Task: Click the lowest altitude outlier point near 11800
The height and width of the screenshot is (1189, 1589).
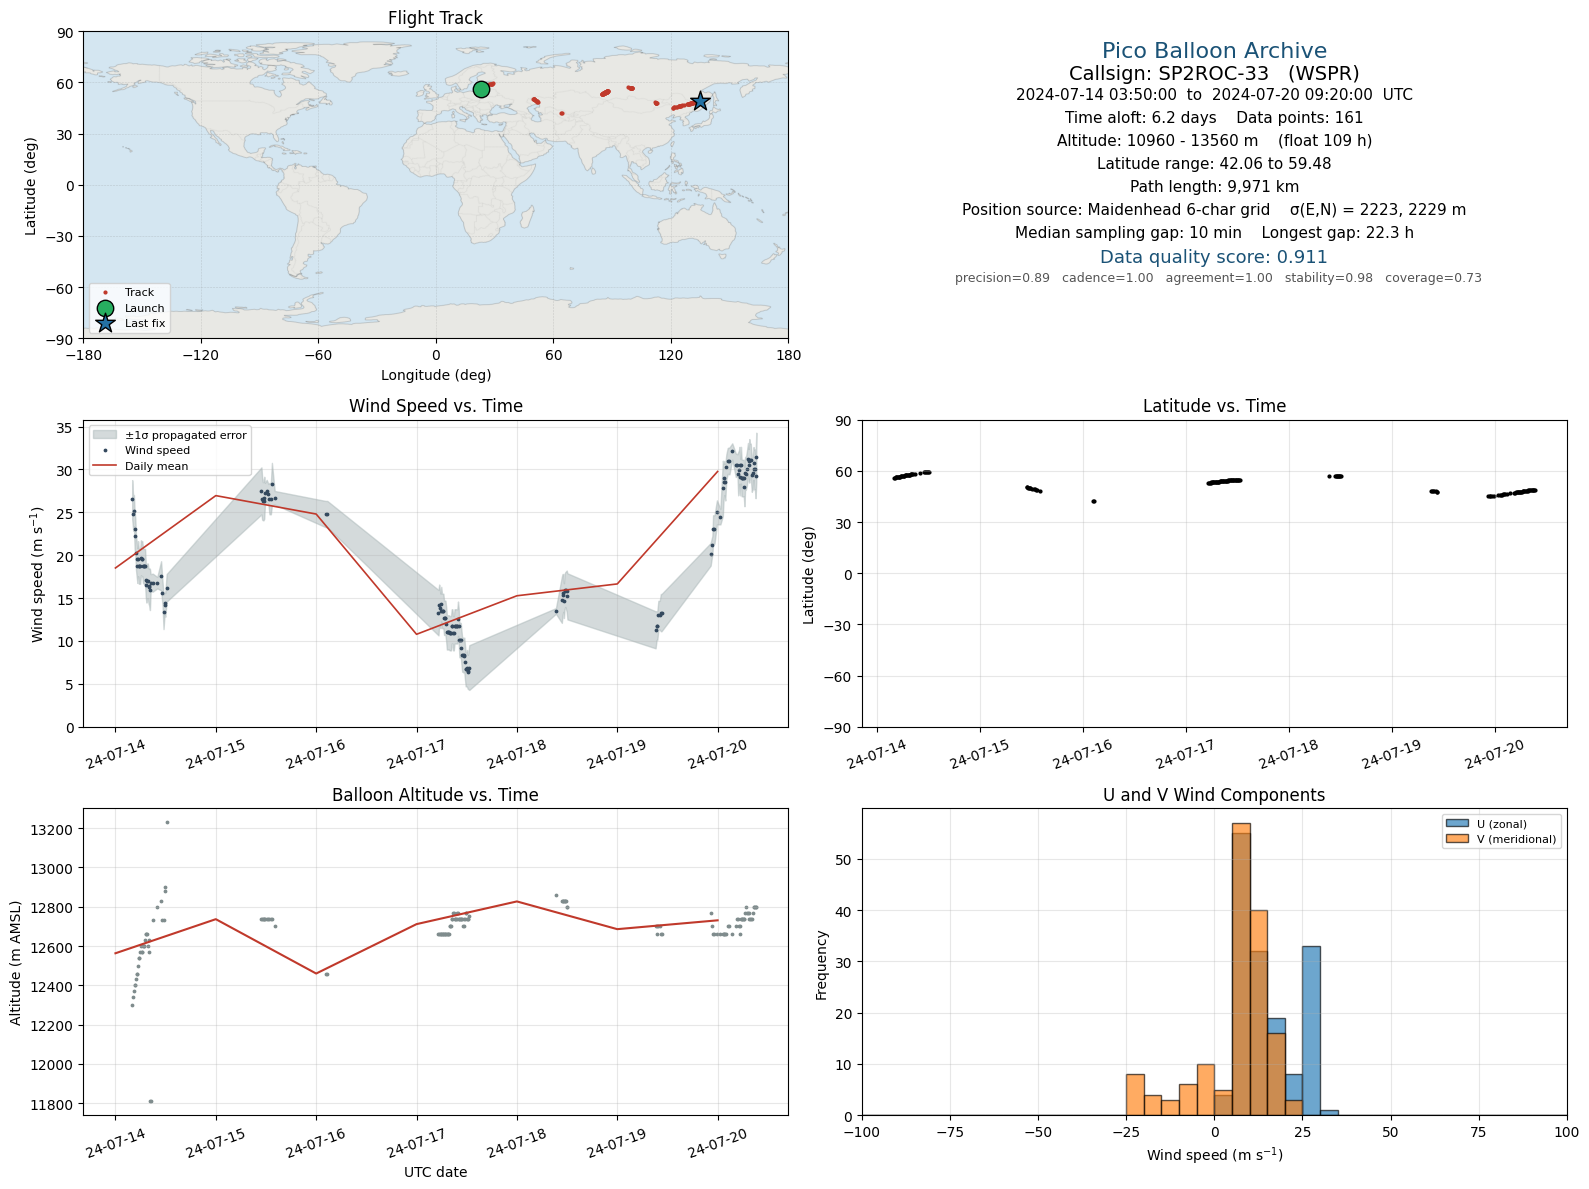Action: [151, 1101]
